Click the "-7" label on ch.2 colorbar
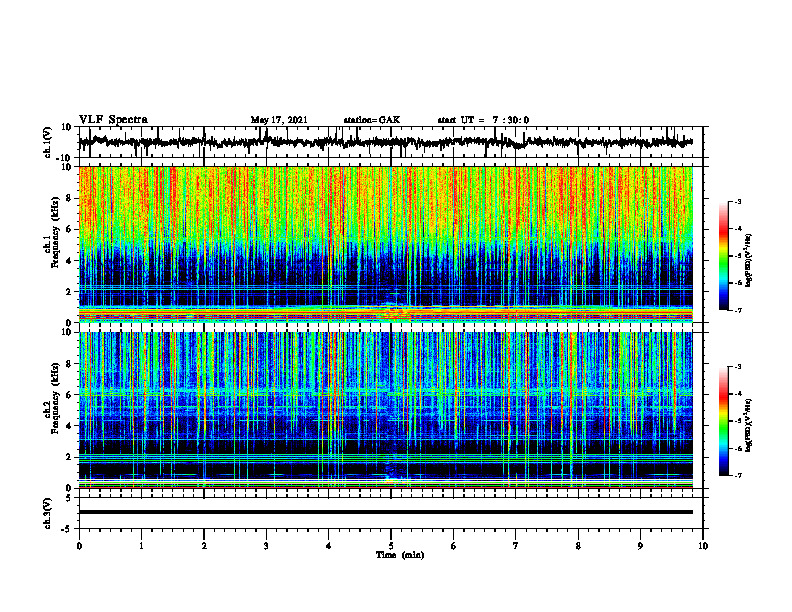This screenshot has height=612, width=792. click(x=737, y=476)
